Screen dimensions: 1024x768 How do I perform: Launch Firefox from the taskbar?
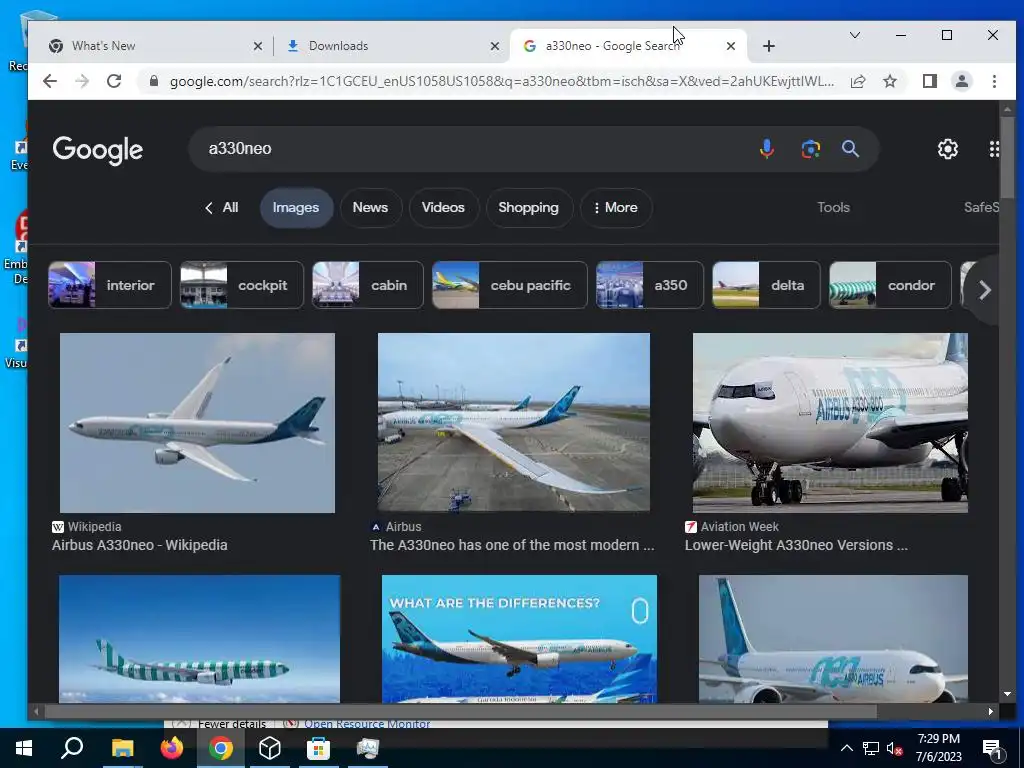click(x=172, y=748)
